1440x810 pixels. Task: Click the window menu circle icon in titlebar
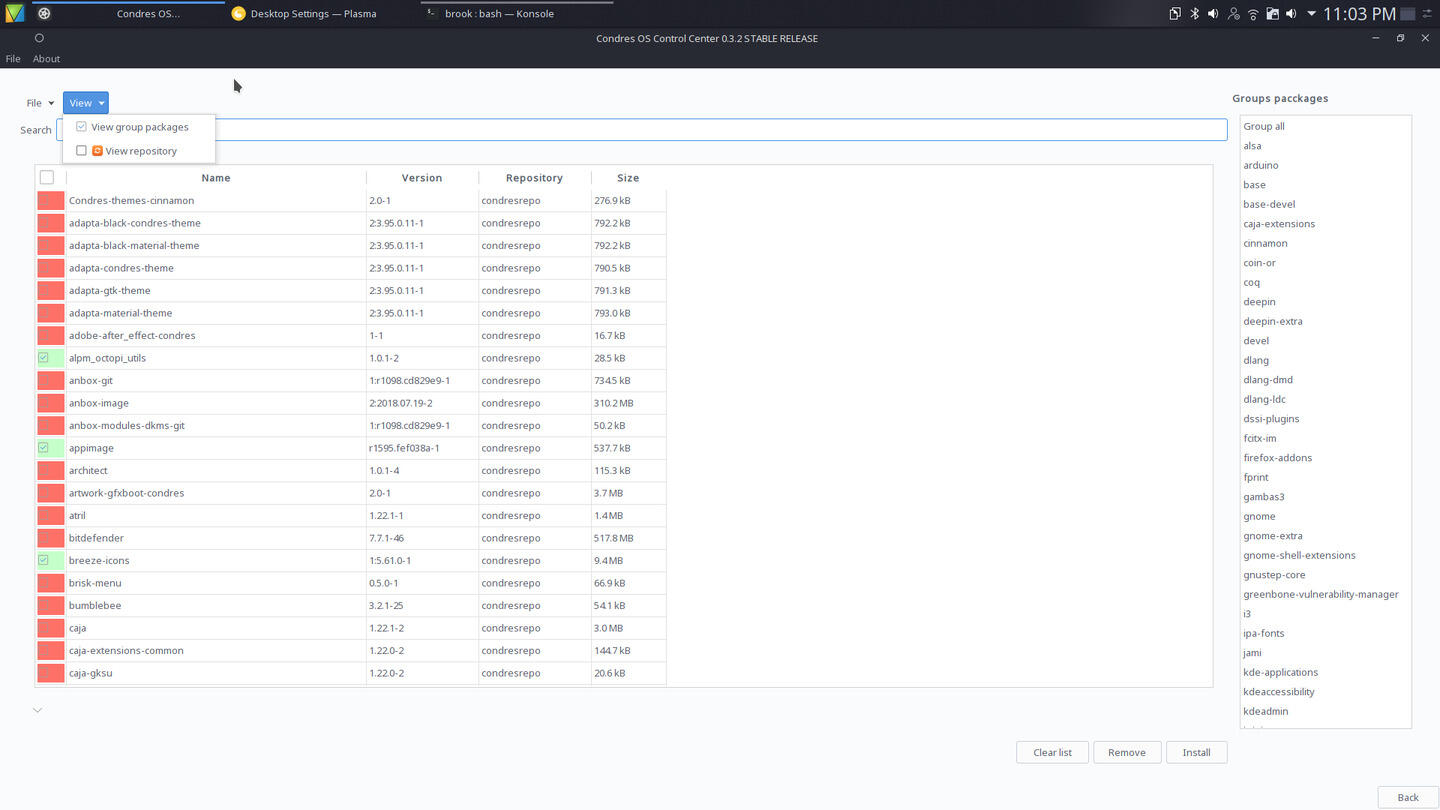[39, 38]
